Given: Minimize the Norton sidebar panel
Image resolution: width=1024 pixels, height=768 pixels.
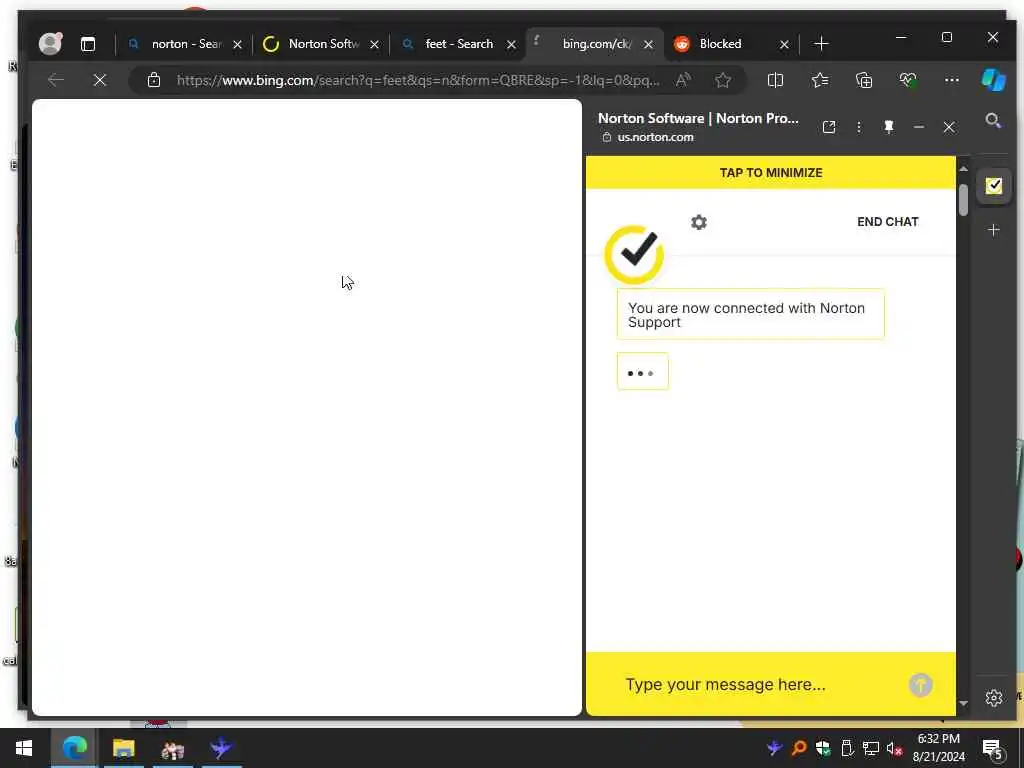Looking at the screenshot, I should 919,127.
